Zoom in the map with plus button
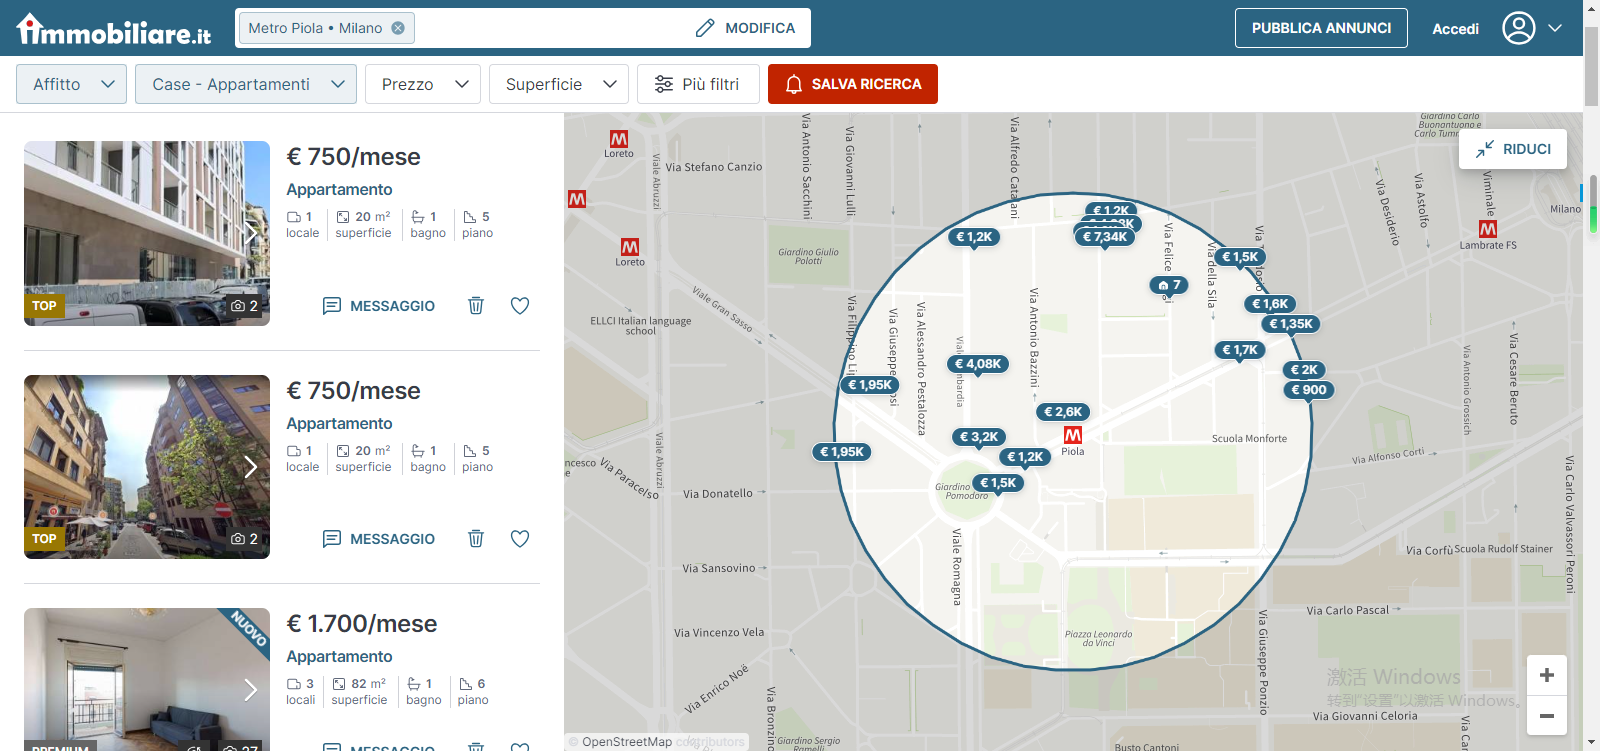The image size is (1600, 751). pos(1547,675)
